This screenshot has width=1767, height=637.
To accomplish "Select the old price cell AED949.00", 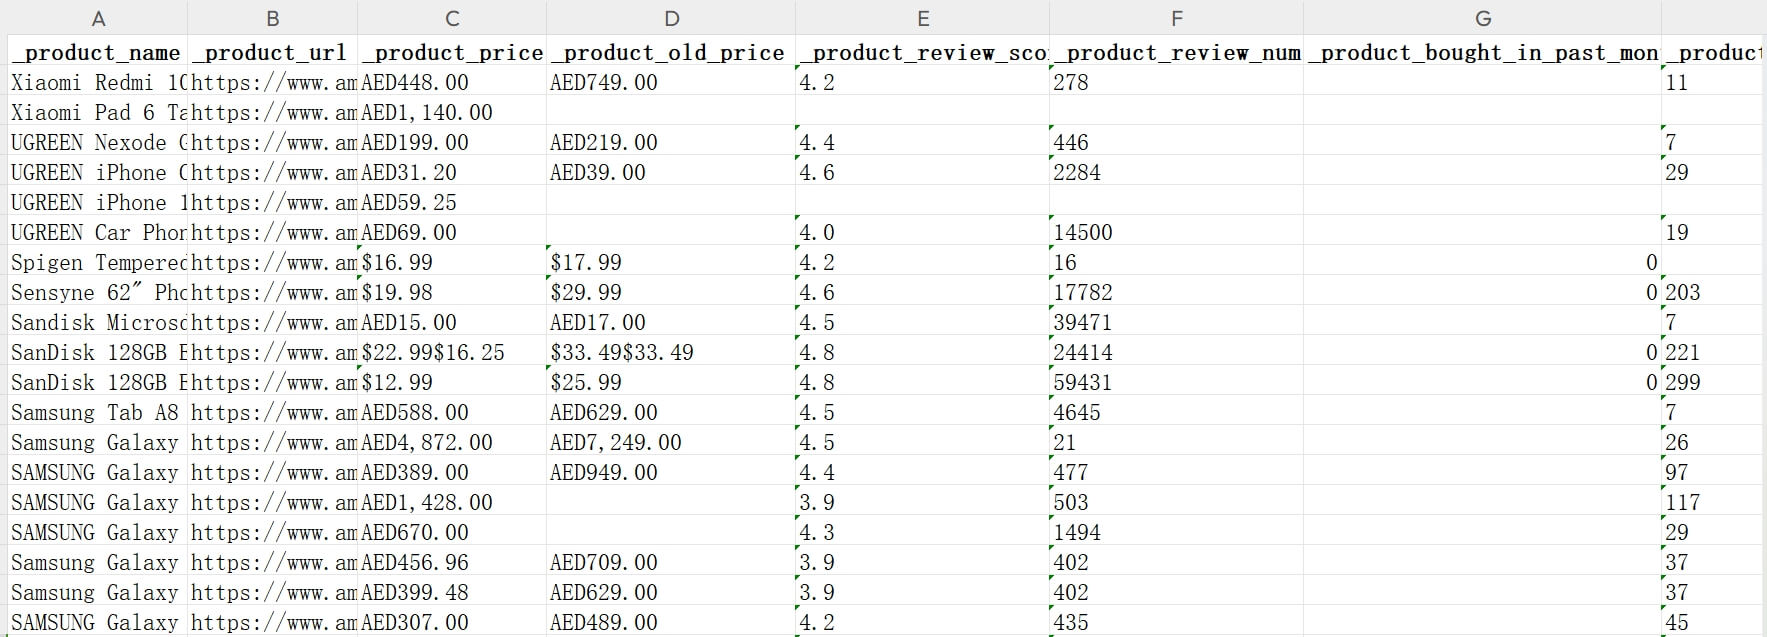I will pyautogui.click(x=672, y=472).
